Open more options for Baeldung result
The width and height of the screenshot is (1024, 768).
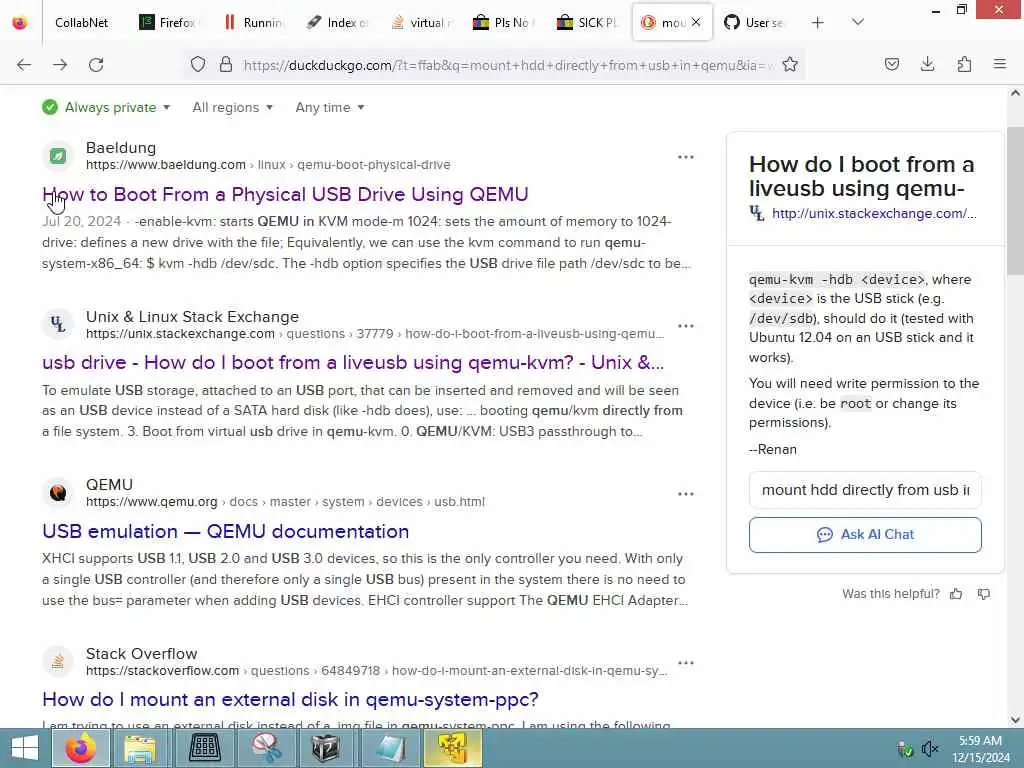686,157
